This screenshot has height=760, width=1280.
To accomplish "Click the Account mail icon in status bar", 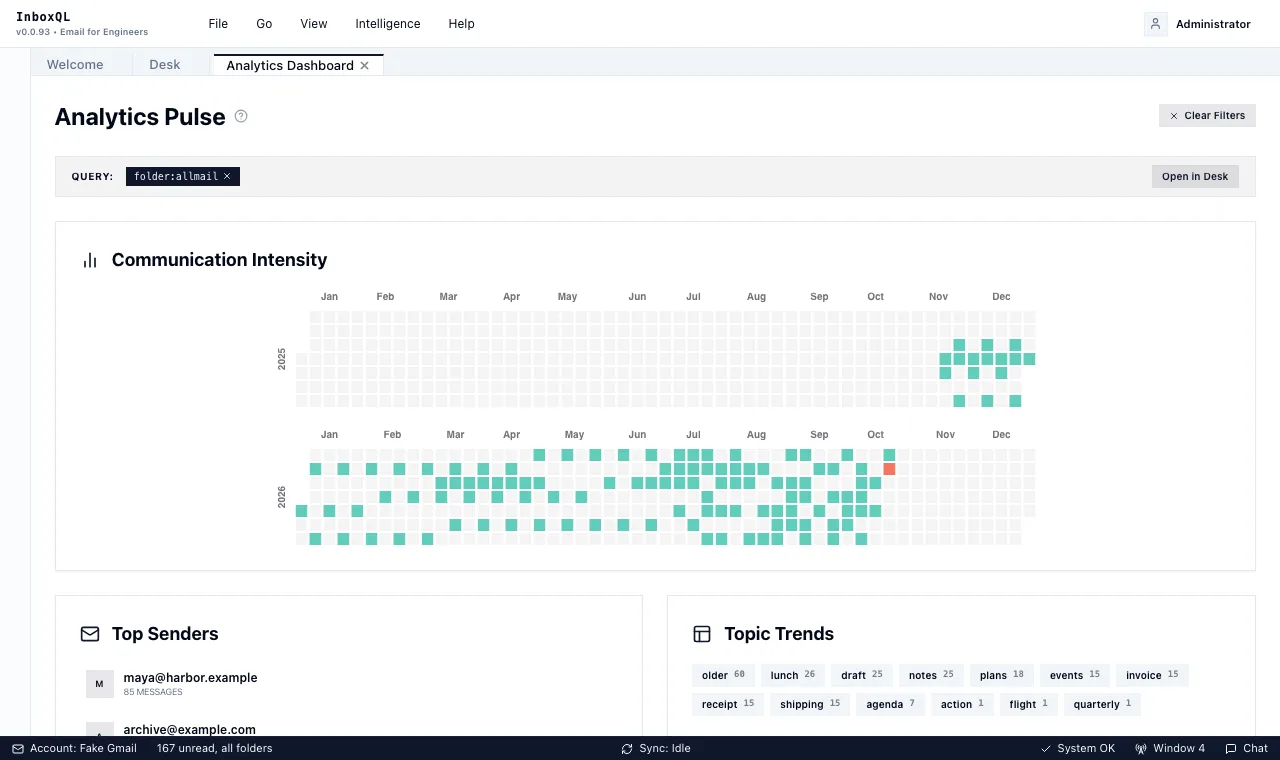I will (x=18, y=748).
